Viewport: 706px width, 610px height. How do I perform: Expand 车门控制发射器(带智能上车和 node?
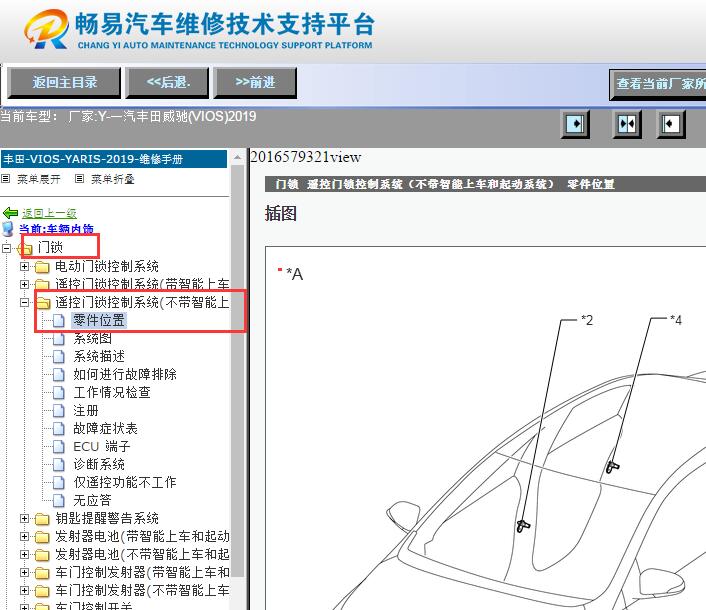24,573
